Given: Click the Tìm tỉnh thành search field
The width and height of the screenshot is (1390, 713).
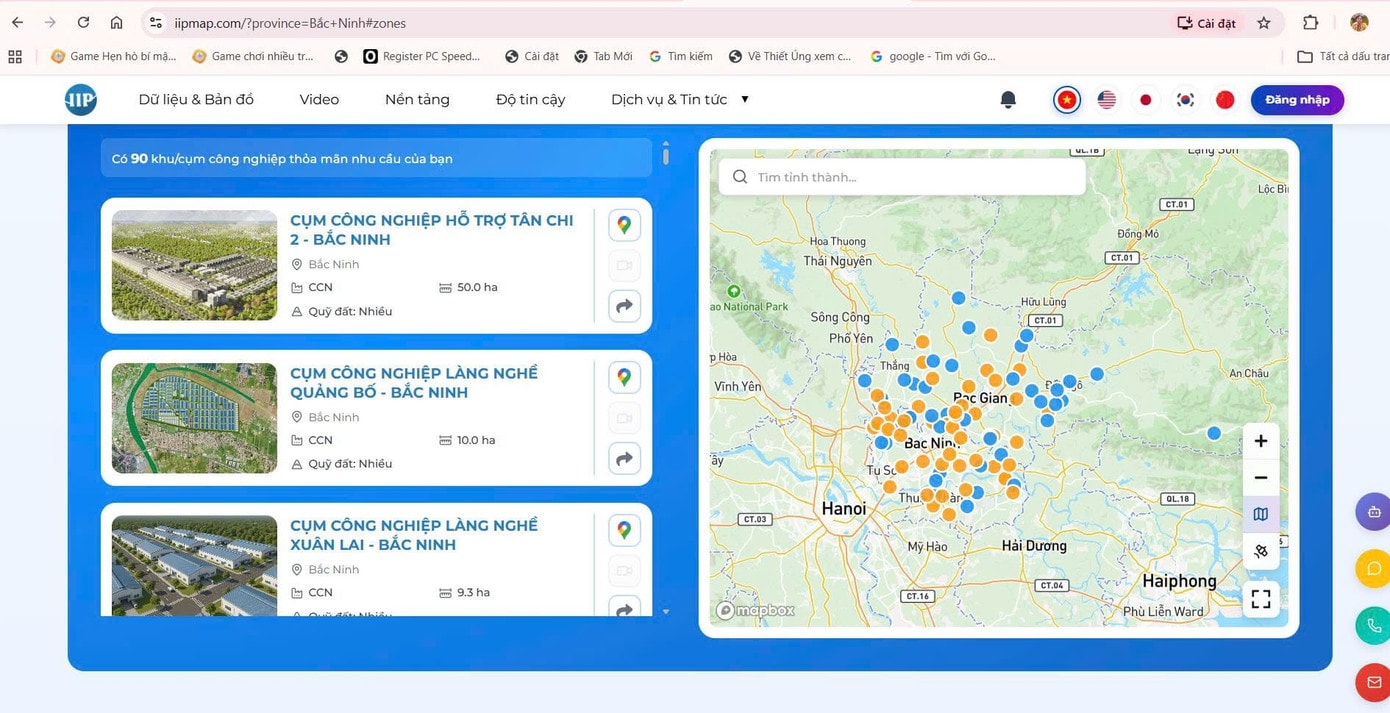Looking at the screenshot, I should click(902, 177).
